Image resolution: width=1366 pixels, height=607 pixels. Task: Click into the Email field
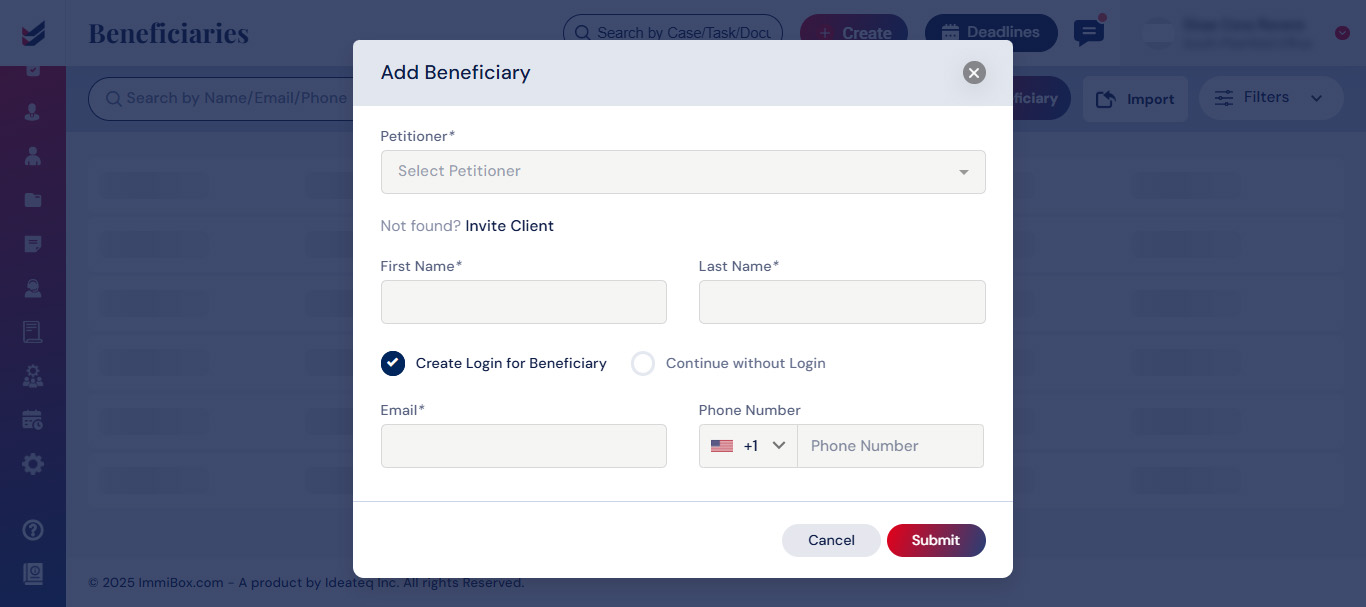[x=523, y=446]
